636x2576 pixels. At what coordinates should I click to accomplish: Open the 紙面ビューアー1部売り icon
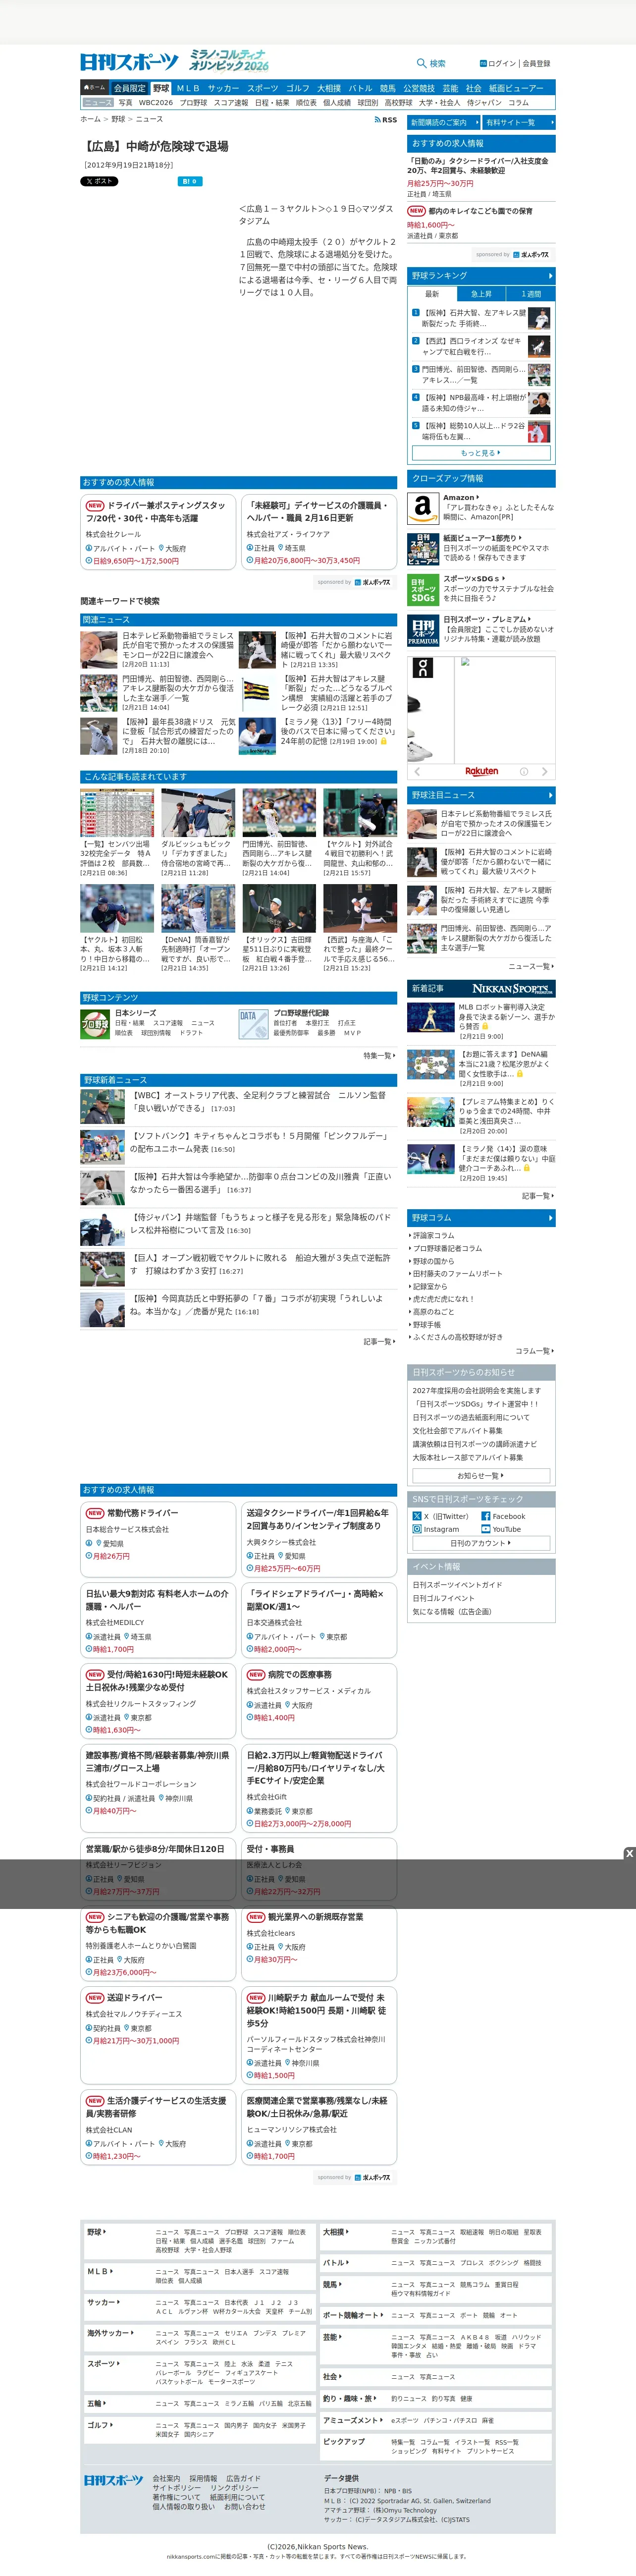coord(423,549)
